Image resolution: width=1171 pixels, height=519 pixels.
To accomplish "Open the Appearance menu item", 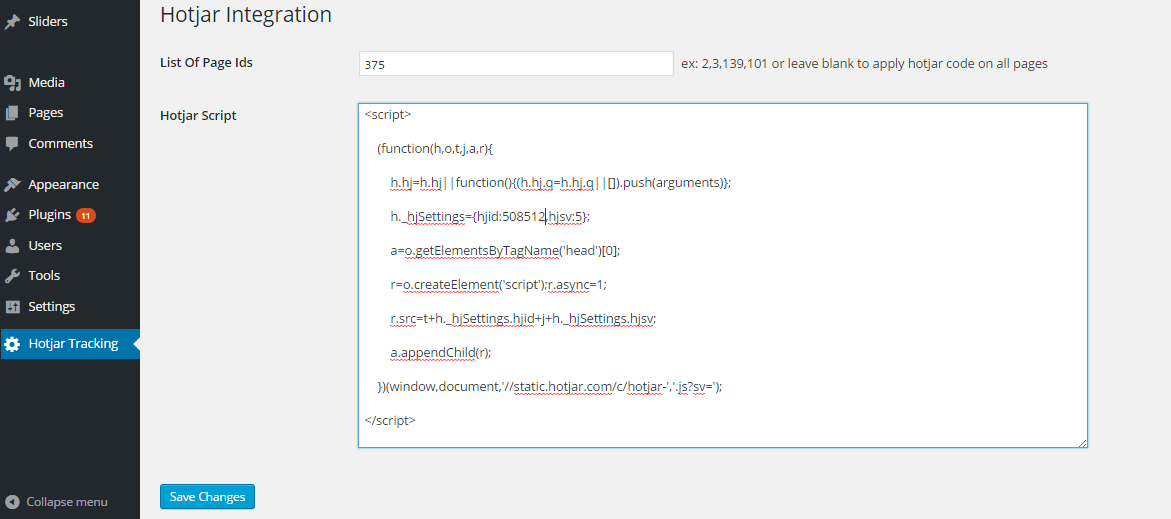I will pos(63,185).
